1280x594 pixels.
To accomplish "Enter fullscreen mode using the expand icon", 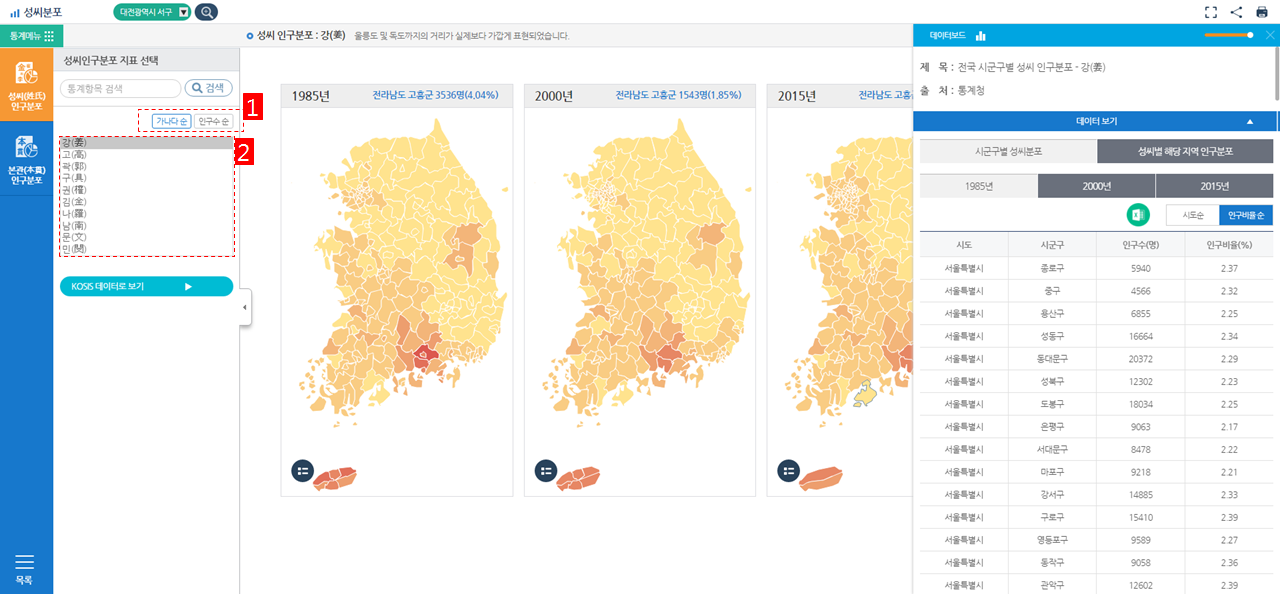I will (1211, 12).
